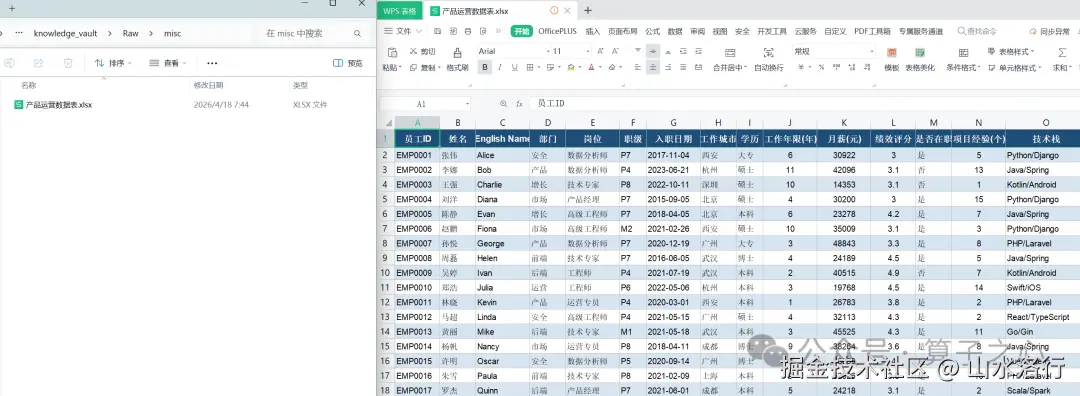
Task: Click the WPS 表格 home tab
Action: click(x=399, y=11)
